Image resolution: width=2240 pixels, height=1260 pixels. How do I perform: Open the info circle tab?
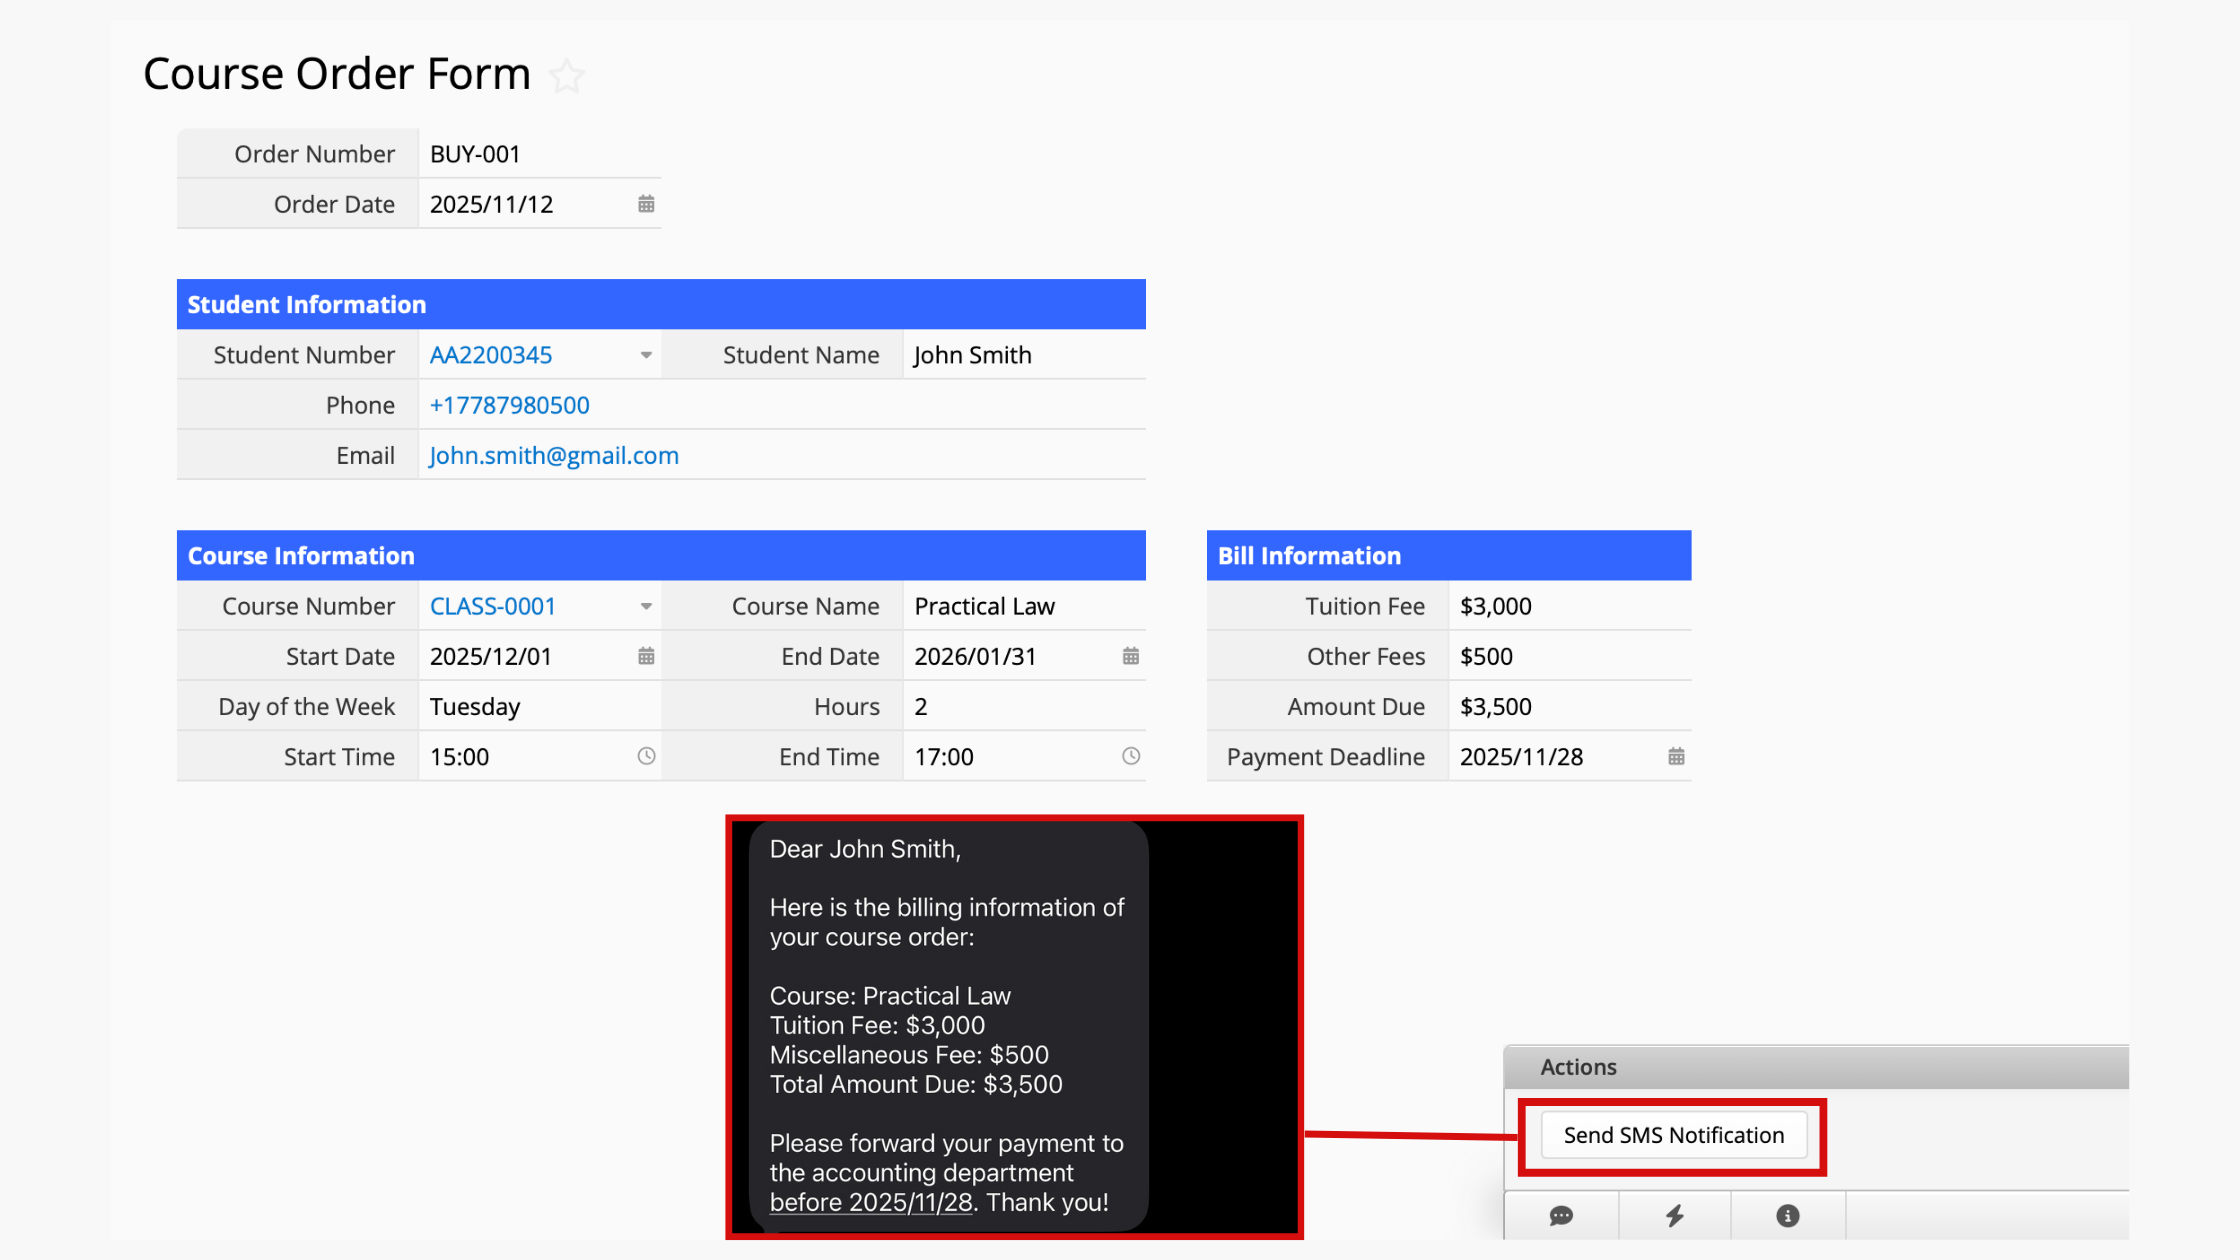pyautogui.click(x=1788, y=1215)
